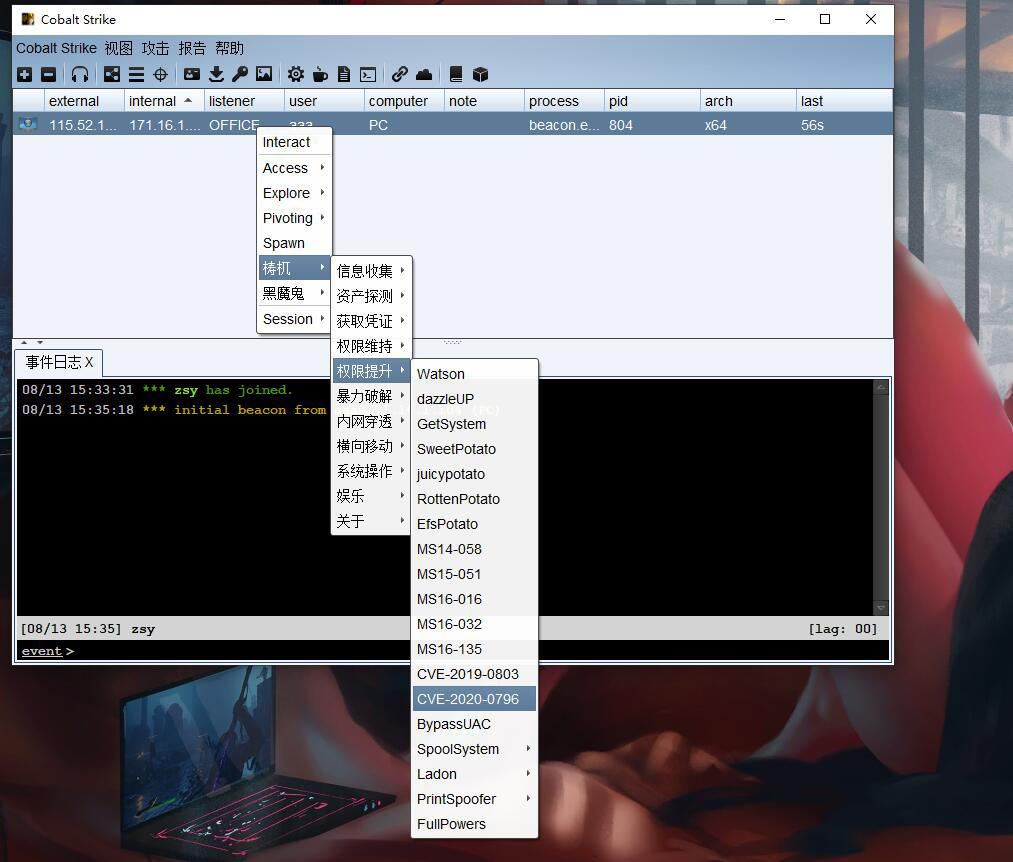
Task: Click the cloud icon to manage the web server
Action: click(424, 74)
